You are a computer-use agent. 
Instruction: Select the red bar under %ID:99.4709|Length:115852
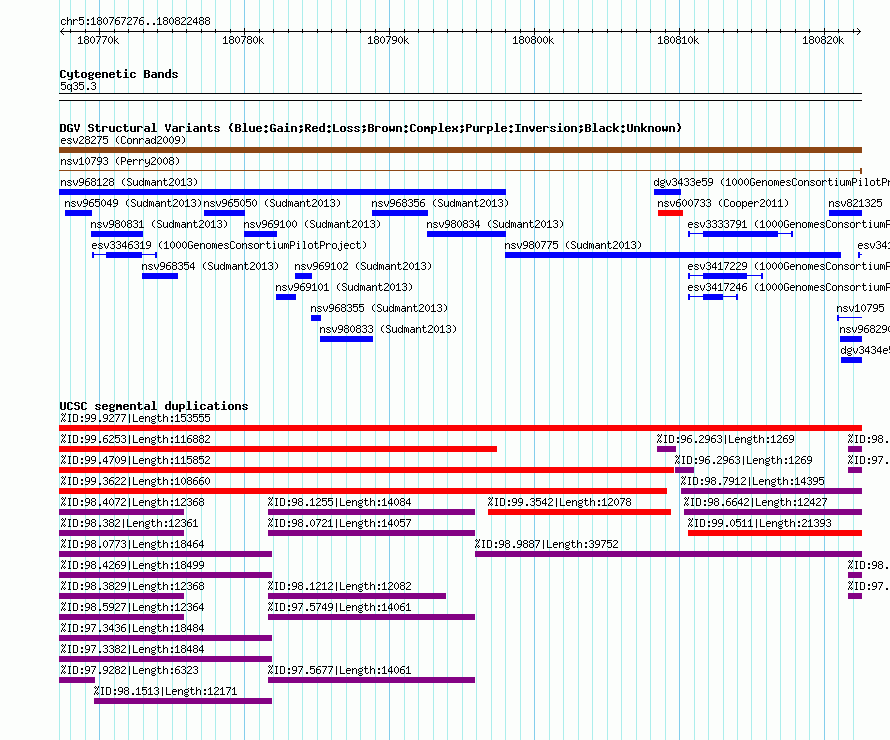(x=366, y=470)
